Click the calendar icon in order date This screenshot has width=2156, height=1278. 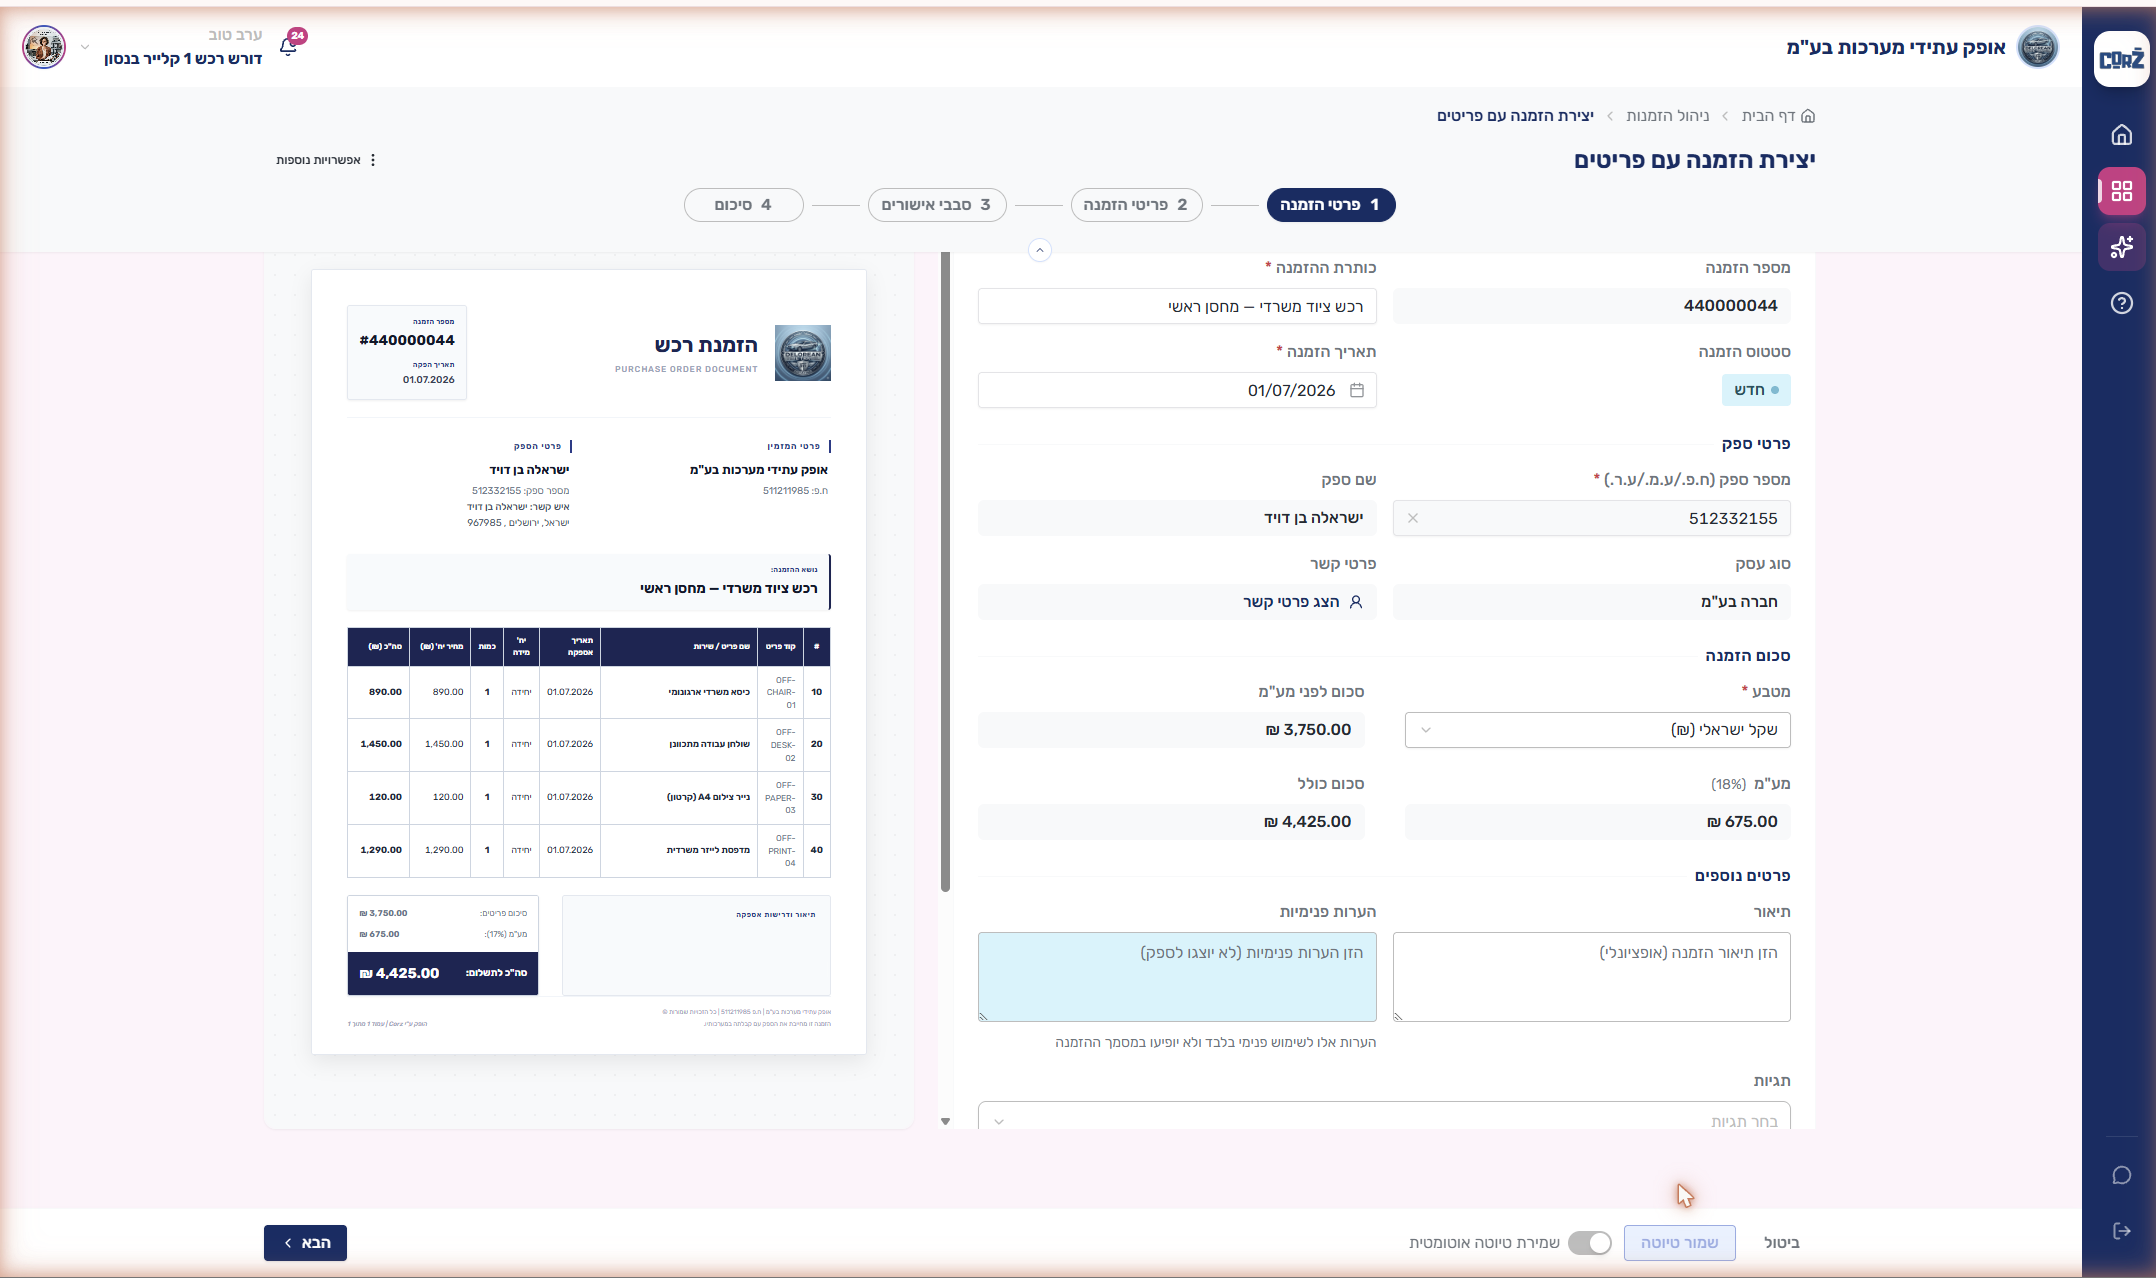click(x=1357, y=390)
